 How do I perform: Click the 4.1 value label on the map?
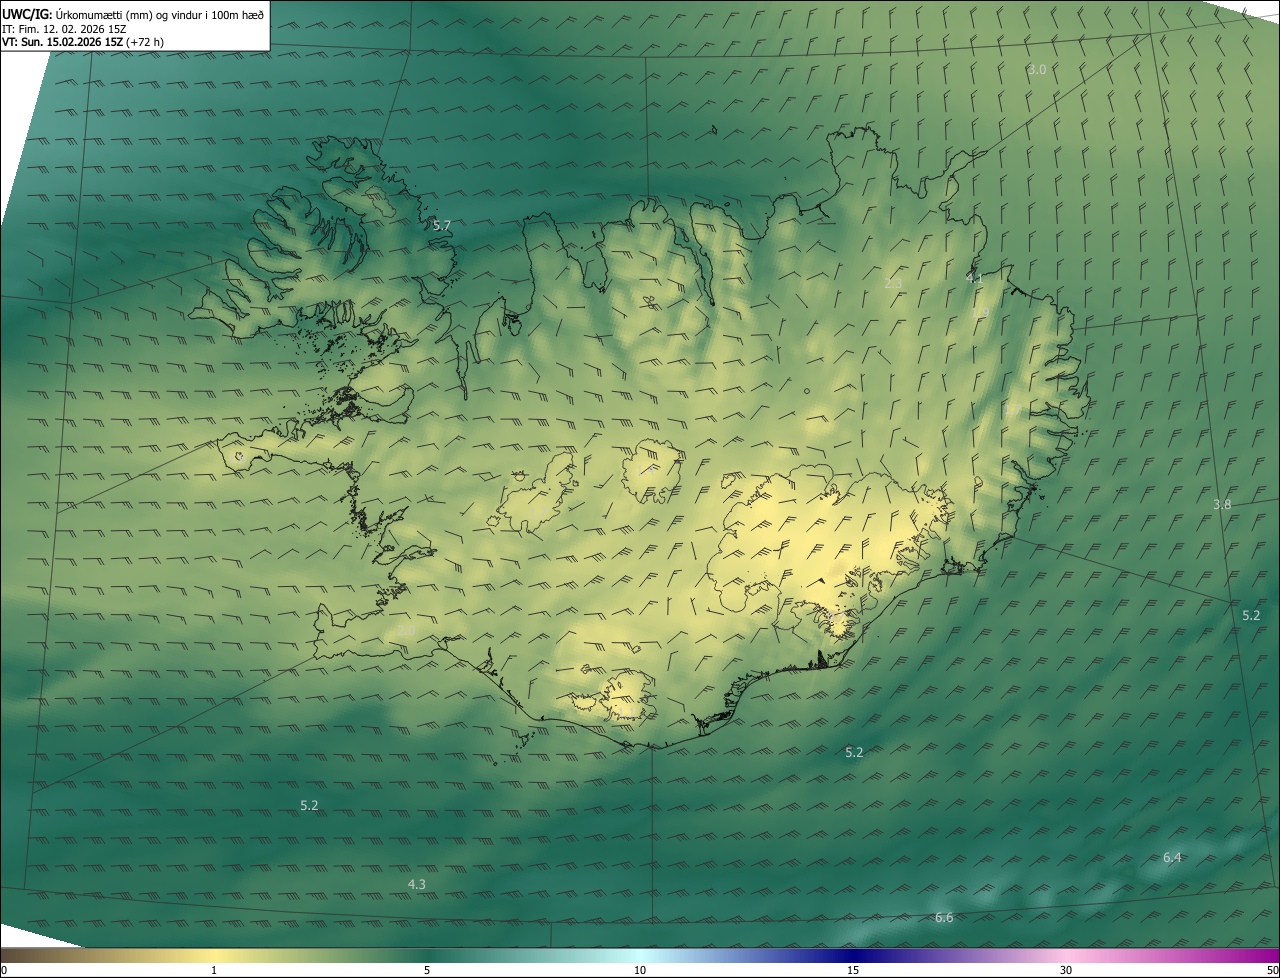tap(975, 279)
